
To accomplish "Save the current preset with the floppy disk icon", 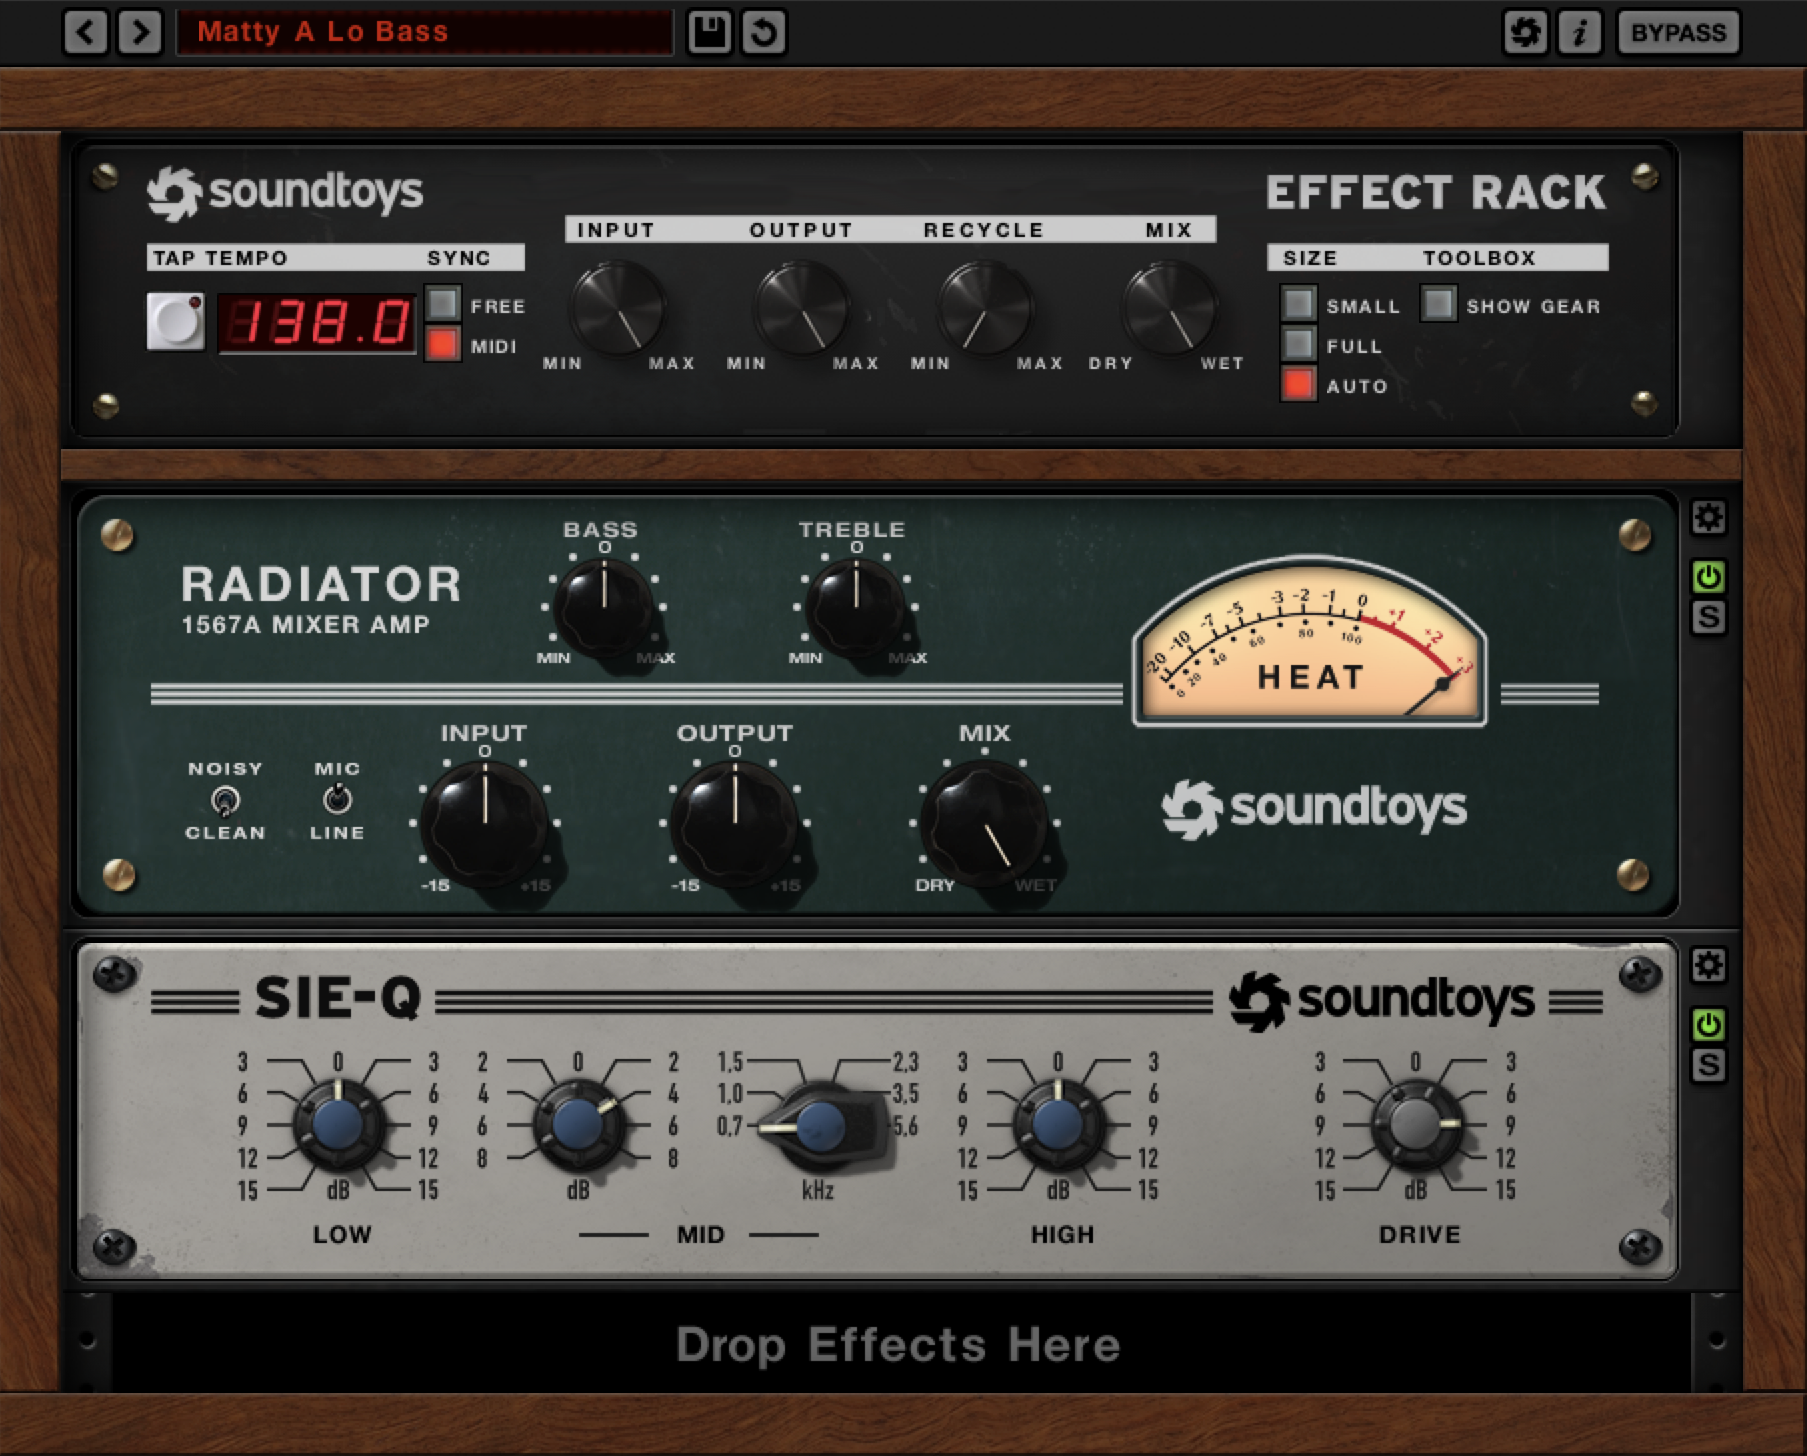I will click(710, 32).
